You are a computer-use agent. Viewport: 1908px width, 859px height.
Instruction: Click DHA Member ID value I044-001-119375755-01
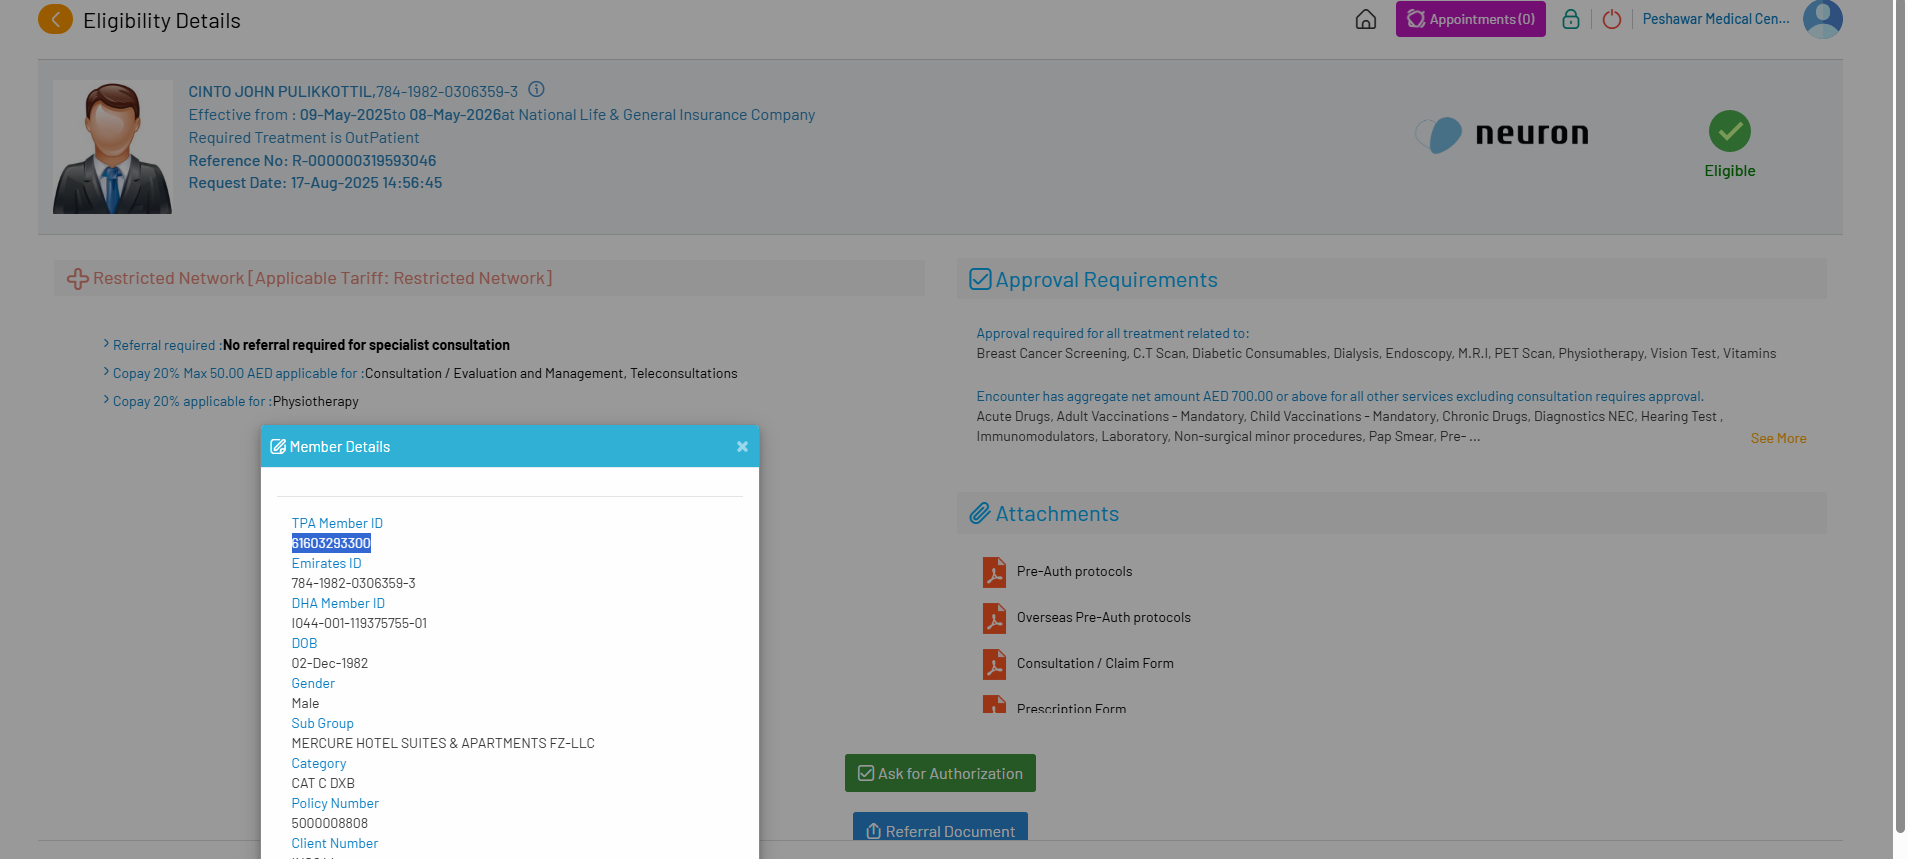pos(359,623)
